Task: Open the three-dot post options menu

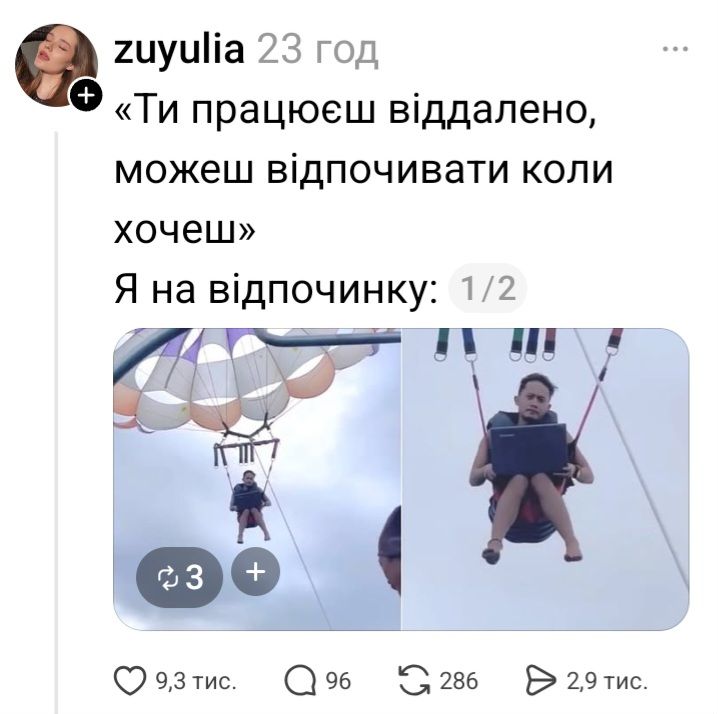Action: 676,49
